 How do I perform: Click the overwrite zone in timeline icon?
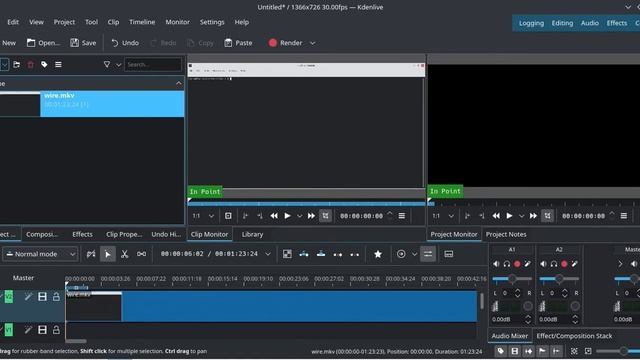[321, 254]
